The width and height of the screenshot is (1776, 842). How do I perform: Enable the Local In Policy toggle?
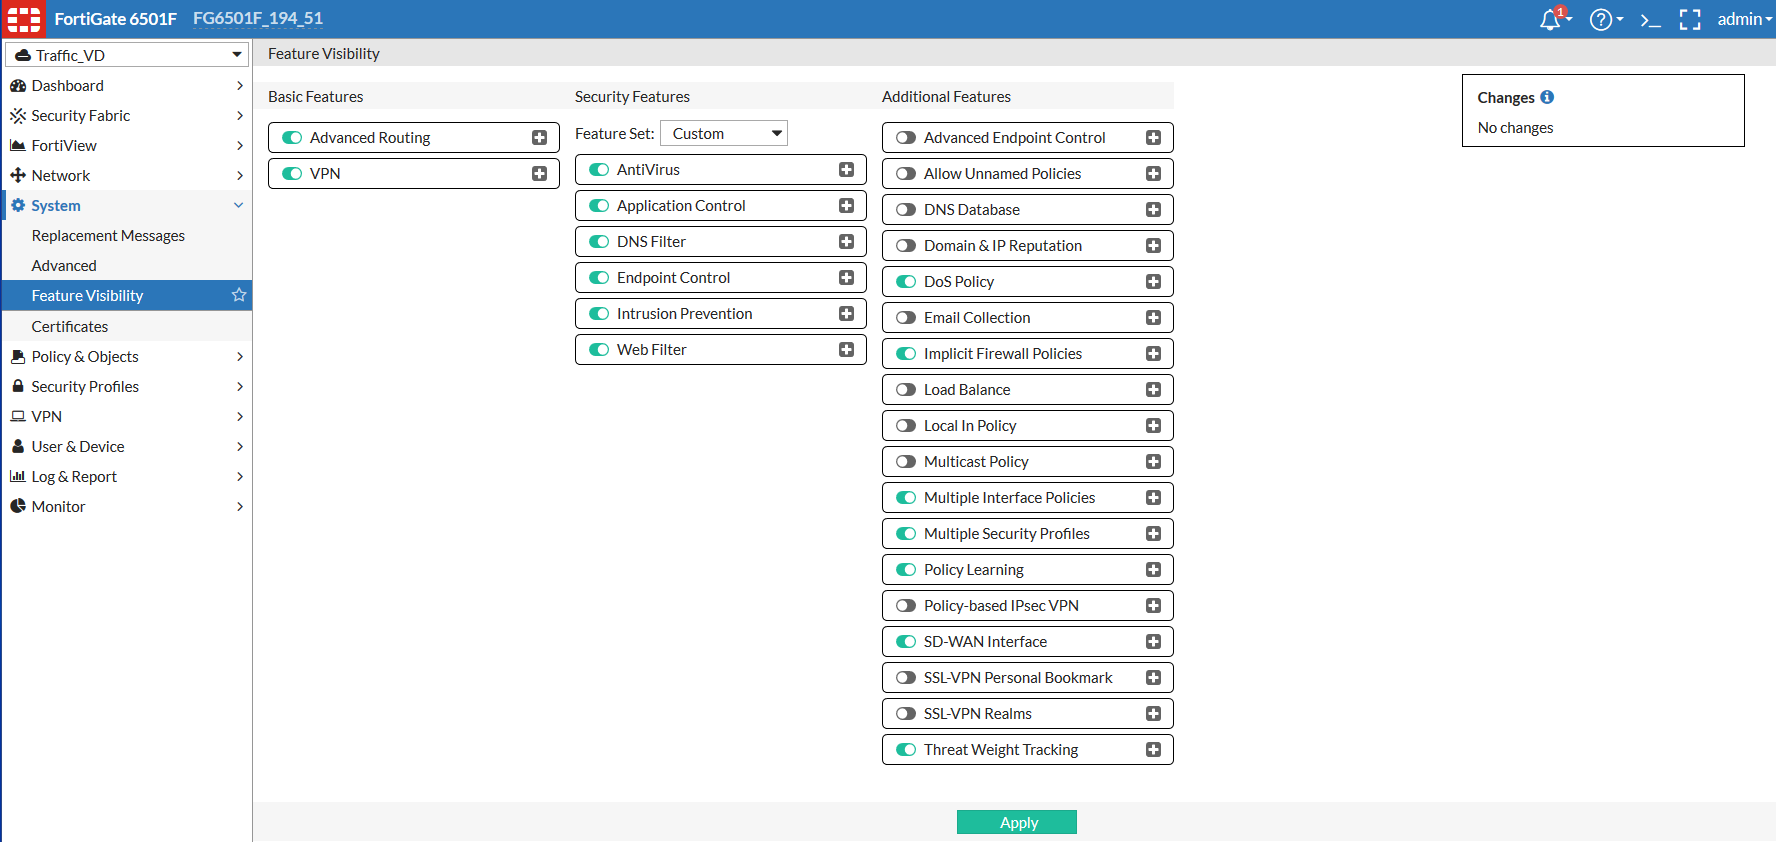pyautogui.click(x=906, y=426)
